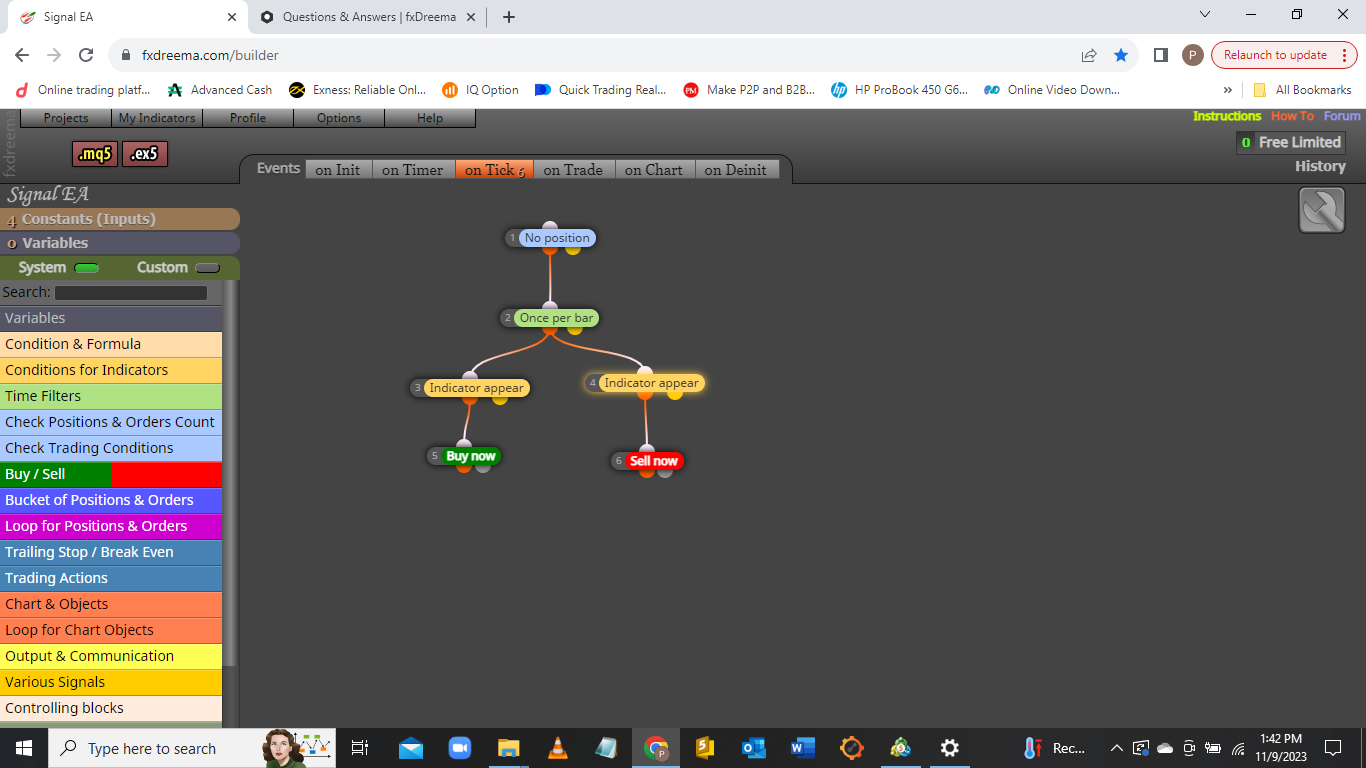Select the No position block
Screen dimensions: 1366x768
pyautogui.click(x=557, y=238)
